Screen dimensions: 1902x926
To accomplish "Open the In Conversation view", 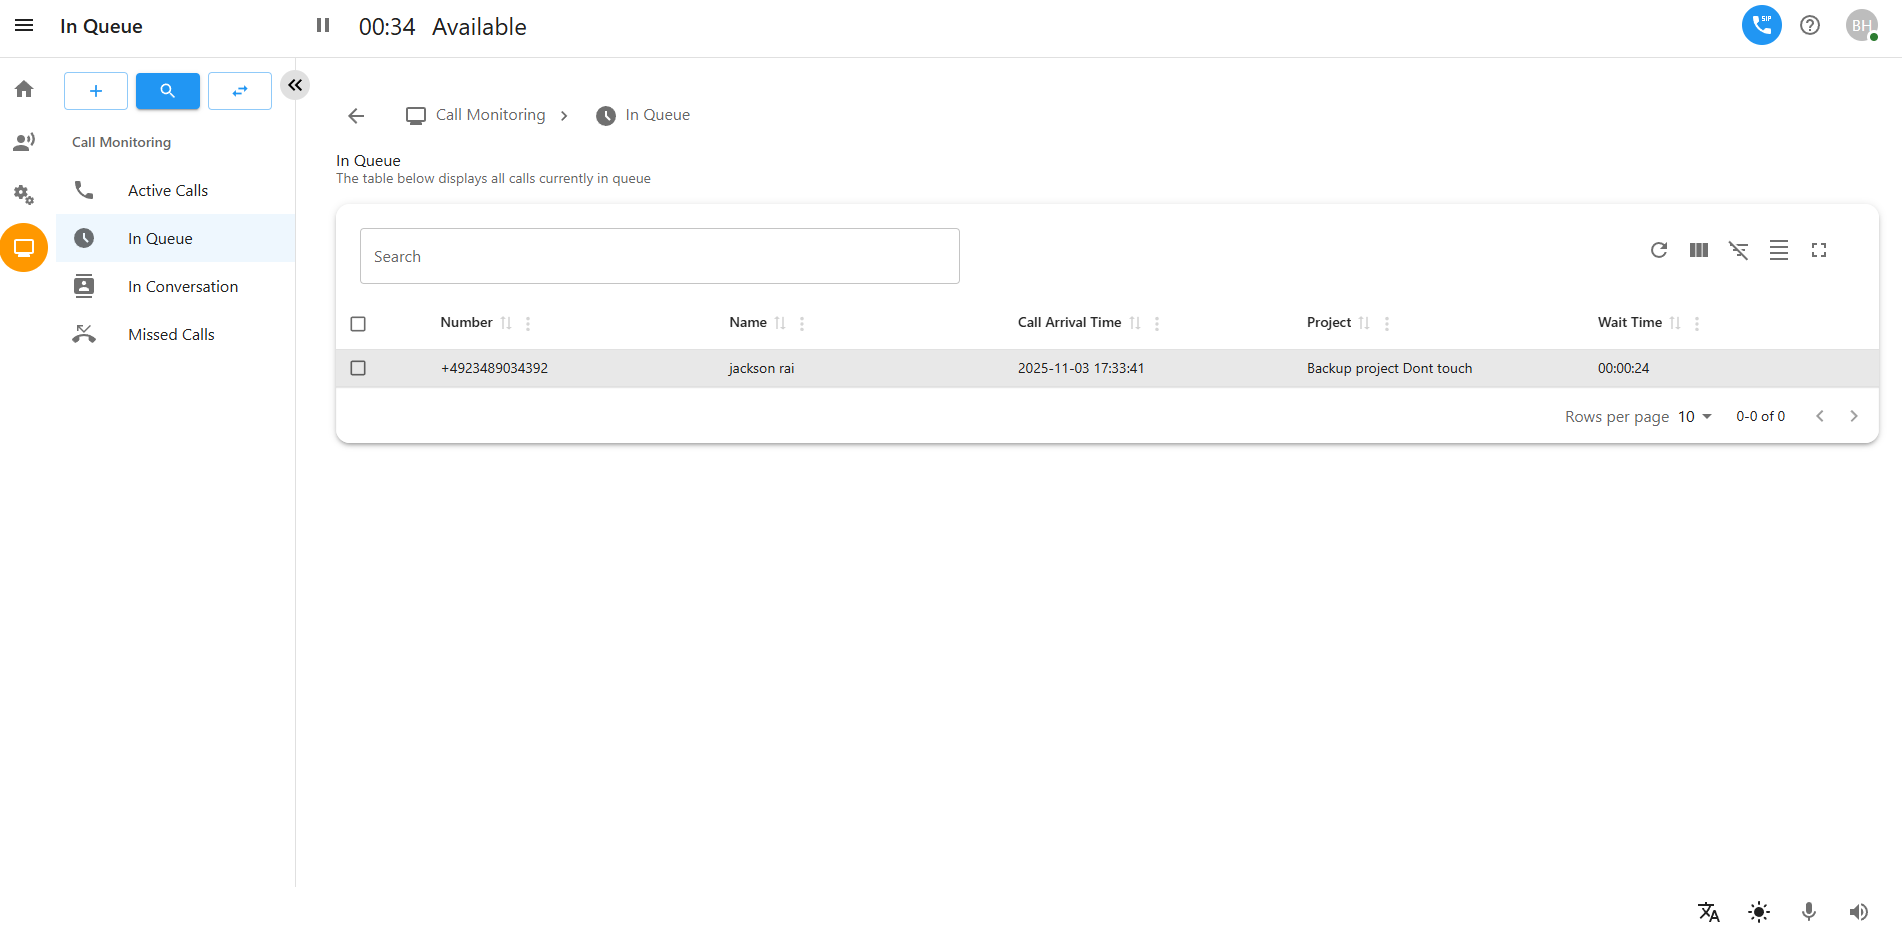I will [183, 286].
